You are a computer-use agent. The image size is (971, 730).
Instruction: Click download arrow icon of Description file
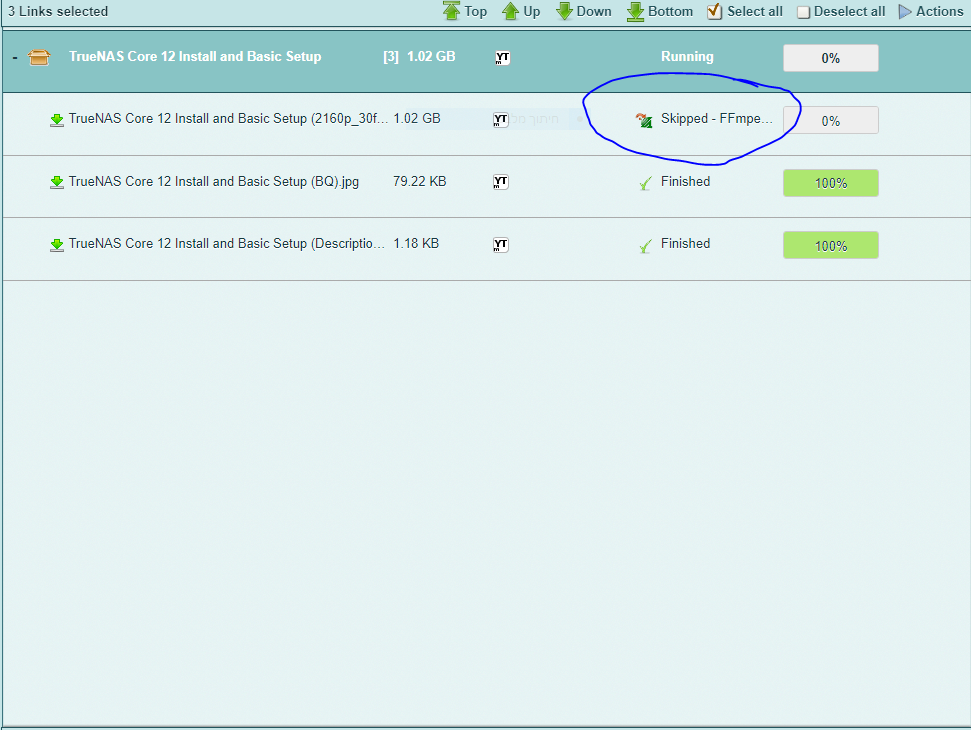click(x=57, y=245)
